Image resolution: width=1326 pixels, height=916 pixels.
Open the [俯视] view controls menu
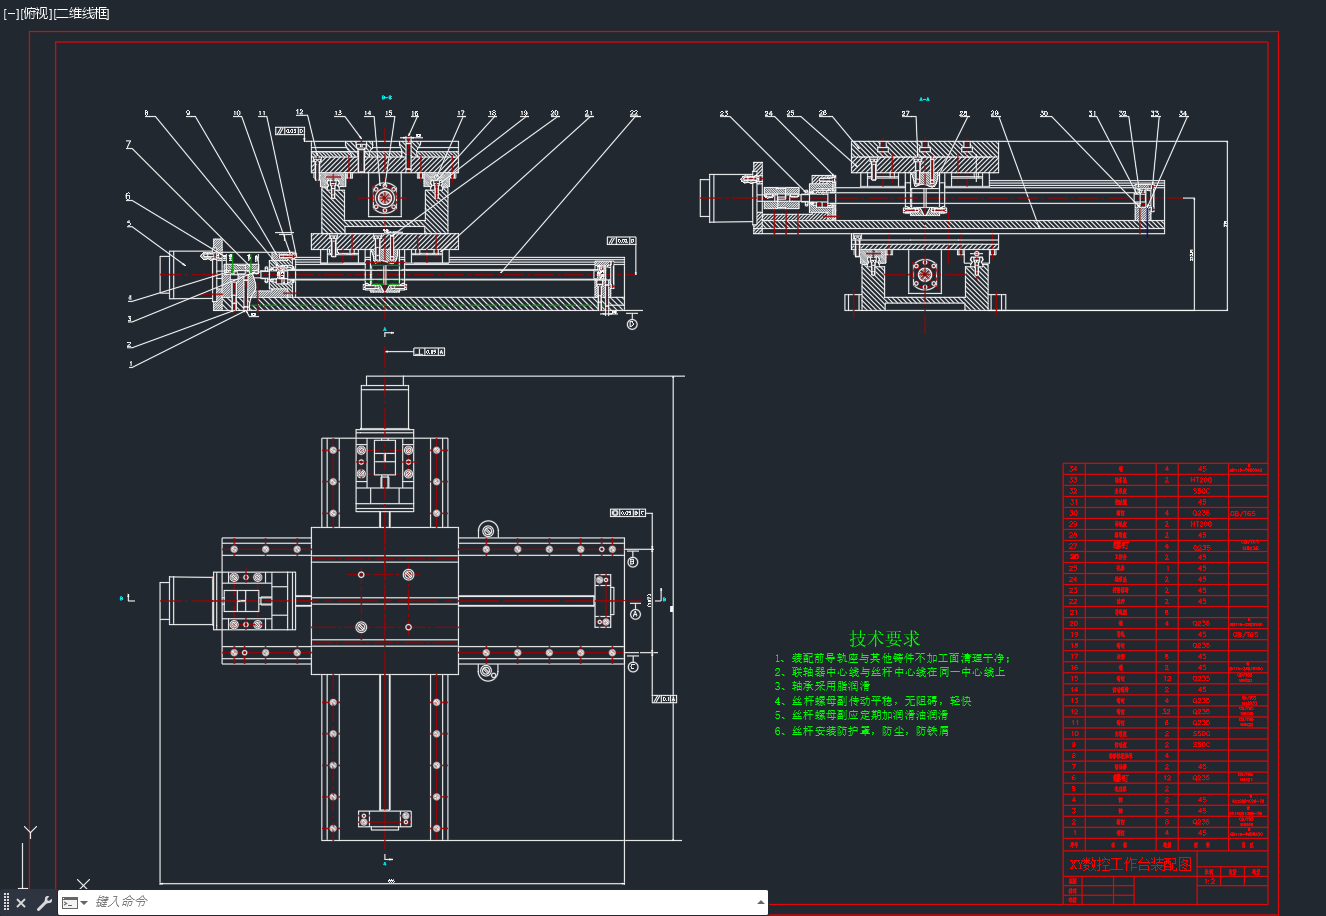click(35, 13)
